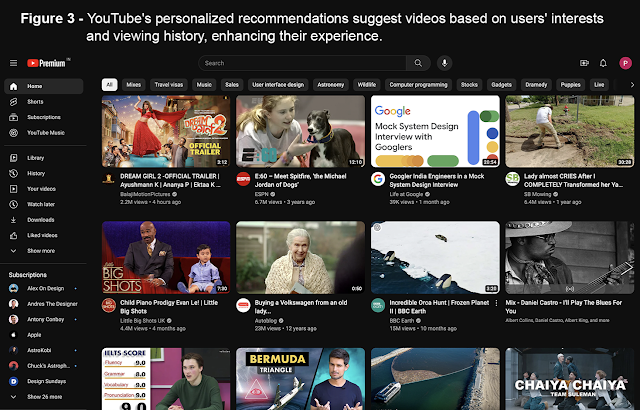Open Antony Conboy subscription
The width and height of the screenshot is (640, 410).
[44, 319]
